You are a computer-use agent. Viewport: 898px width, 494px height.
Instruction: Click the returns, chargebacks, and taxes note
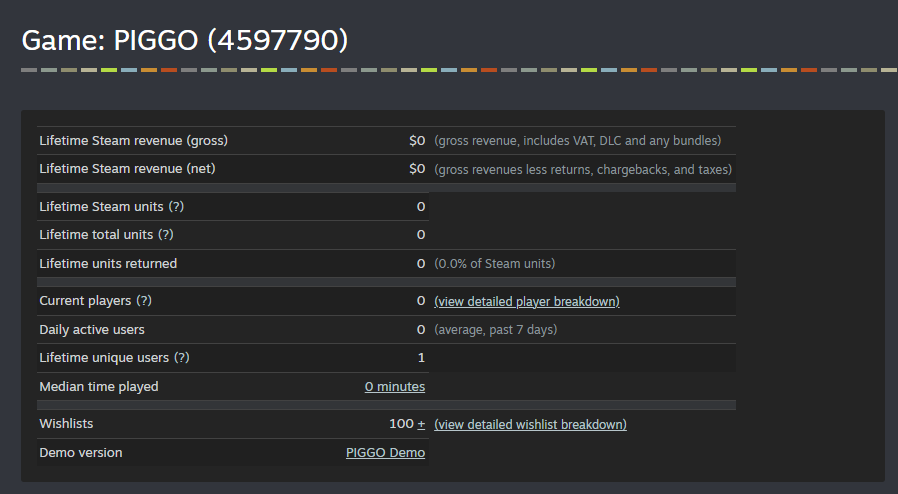[583, 169]
